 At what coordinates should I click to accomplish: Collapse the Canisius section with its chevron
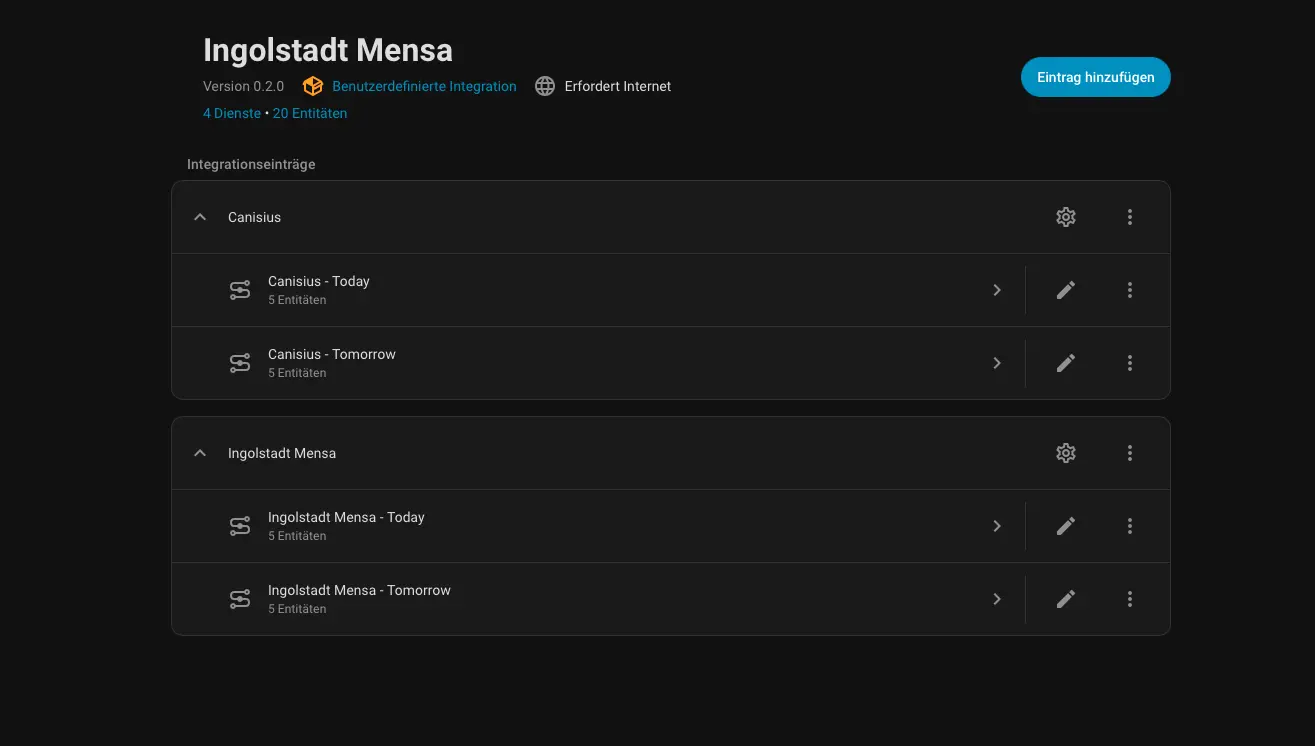199,216
